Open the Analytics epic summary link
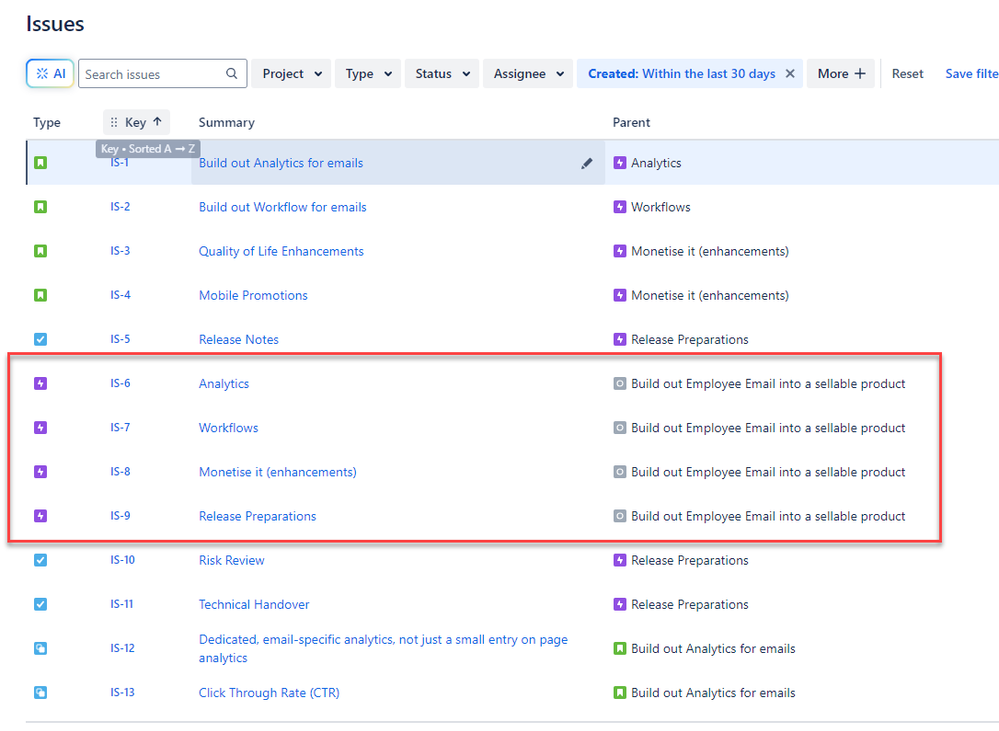 [224, 384]
